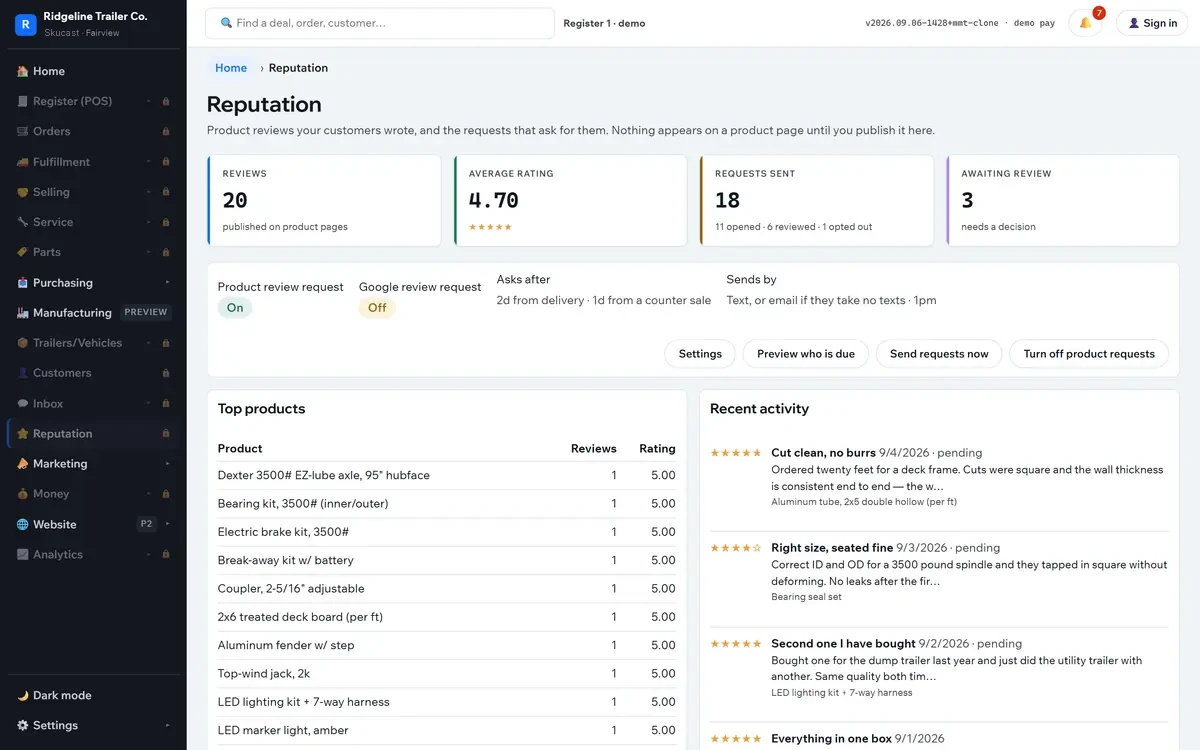
Task: Click the lock icon beside Reputation
Action: point(166,433)
